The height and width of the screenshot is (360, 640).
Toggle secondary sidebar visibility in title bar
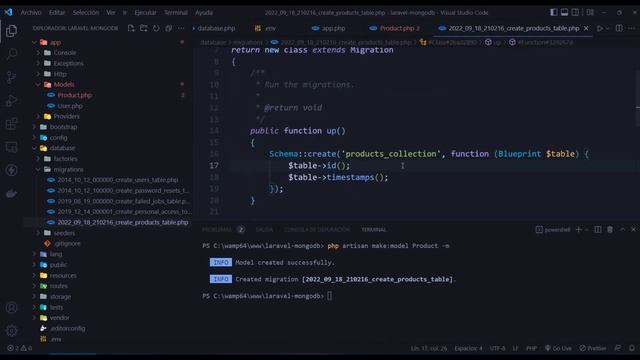point(575,12)
